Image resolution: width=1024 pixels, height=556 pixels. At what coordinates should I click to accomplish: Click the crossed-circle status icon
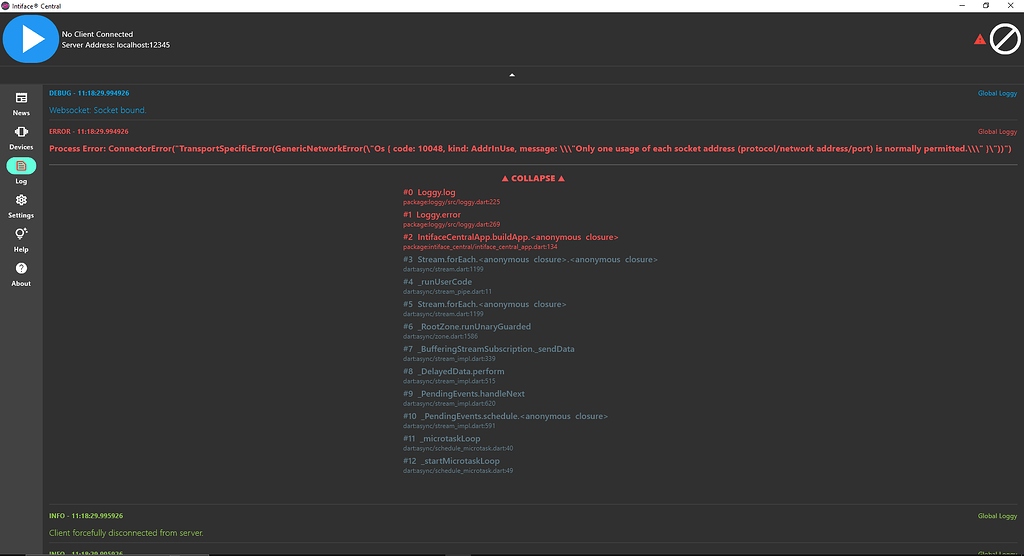[x=1004, y=39]
